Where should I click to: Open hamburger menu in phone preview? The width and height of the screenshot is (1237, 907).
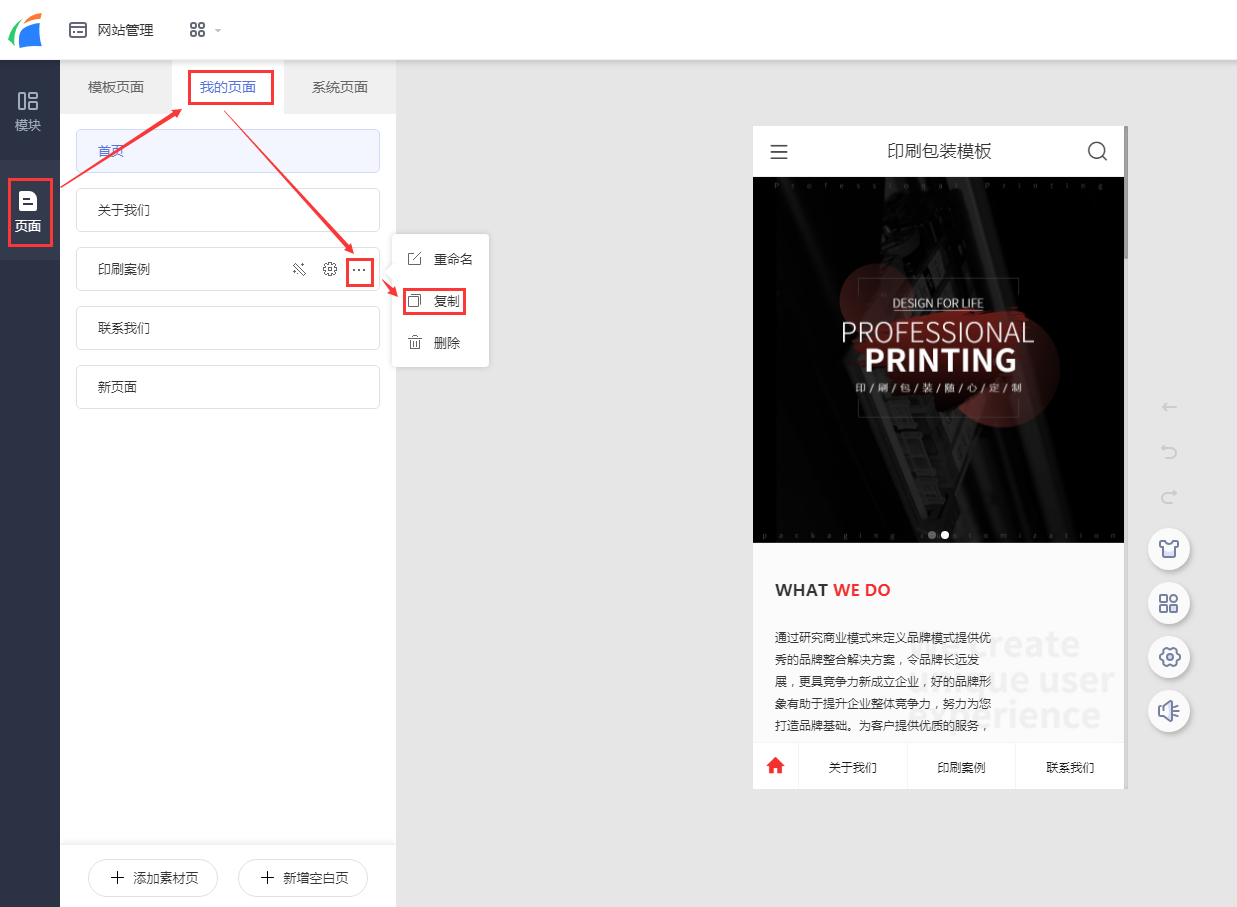coord(779,152)
